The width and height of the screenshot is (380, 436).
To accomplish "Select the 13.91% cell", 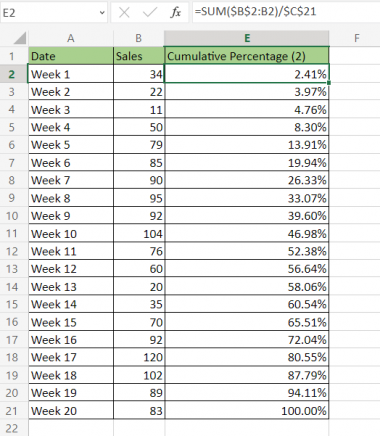I will coord(247,145).
